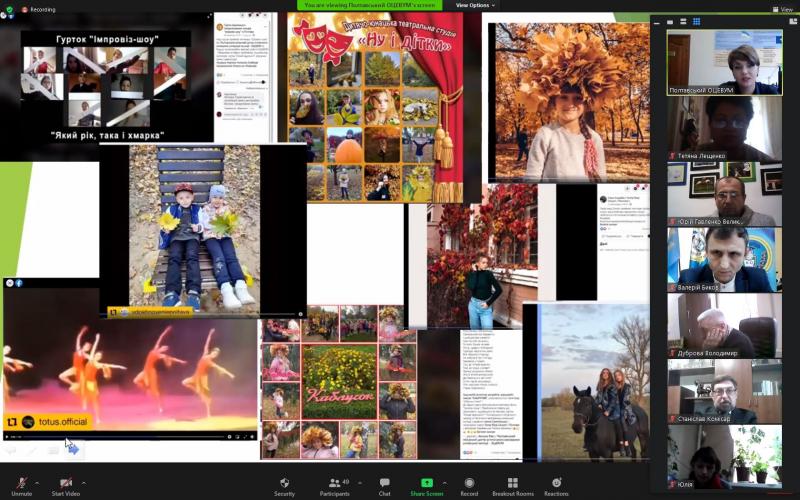Switch video panel to grid view
Screen dimensions: 800x500
tap(696, 22)
